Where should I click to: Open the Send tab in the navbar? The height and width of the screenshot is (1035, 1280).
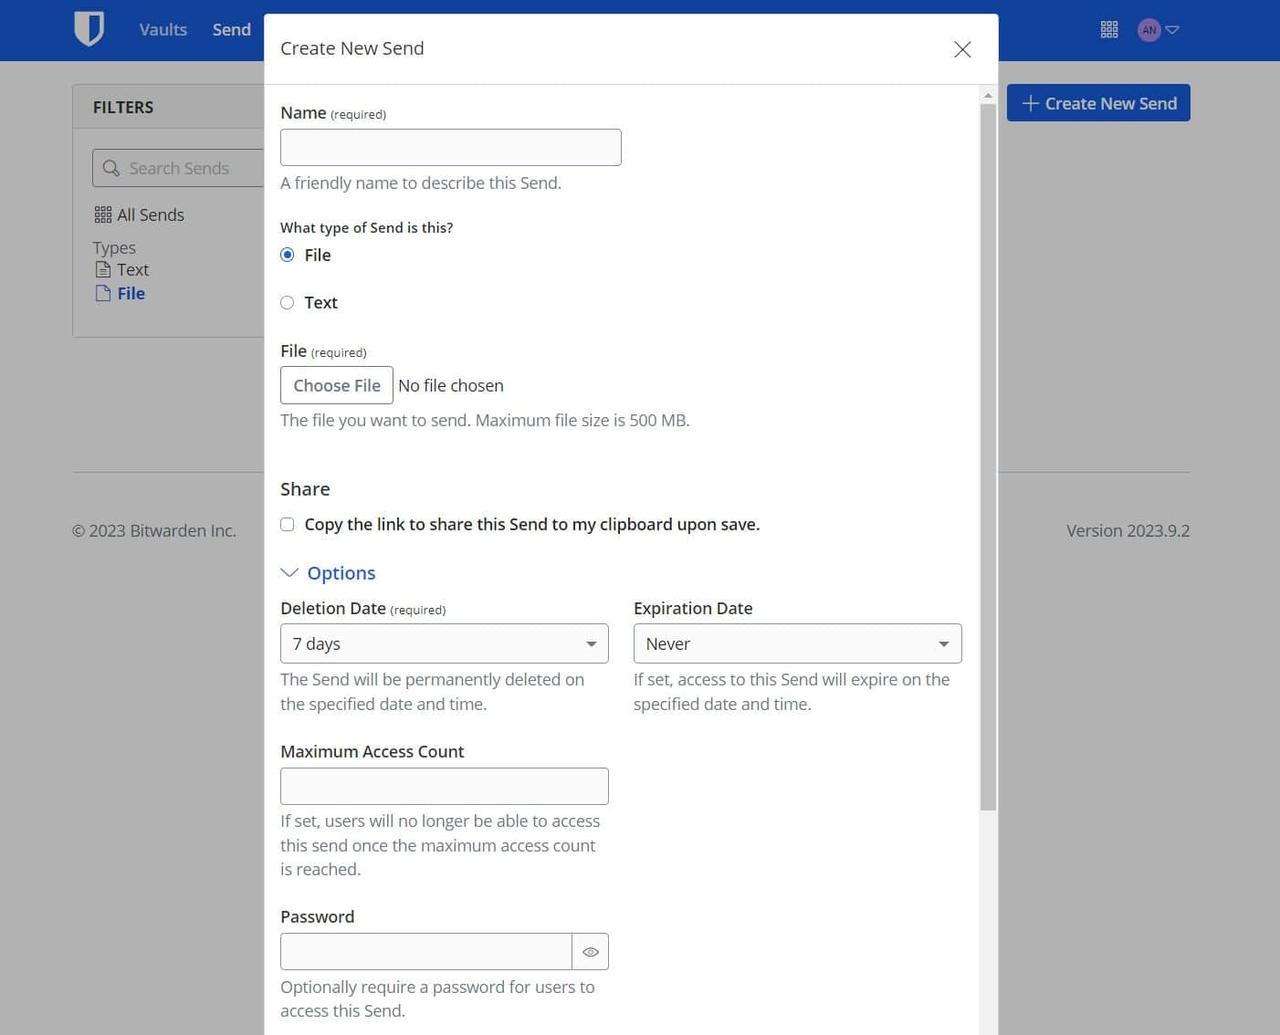click(x=231, y=30)
